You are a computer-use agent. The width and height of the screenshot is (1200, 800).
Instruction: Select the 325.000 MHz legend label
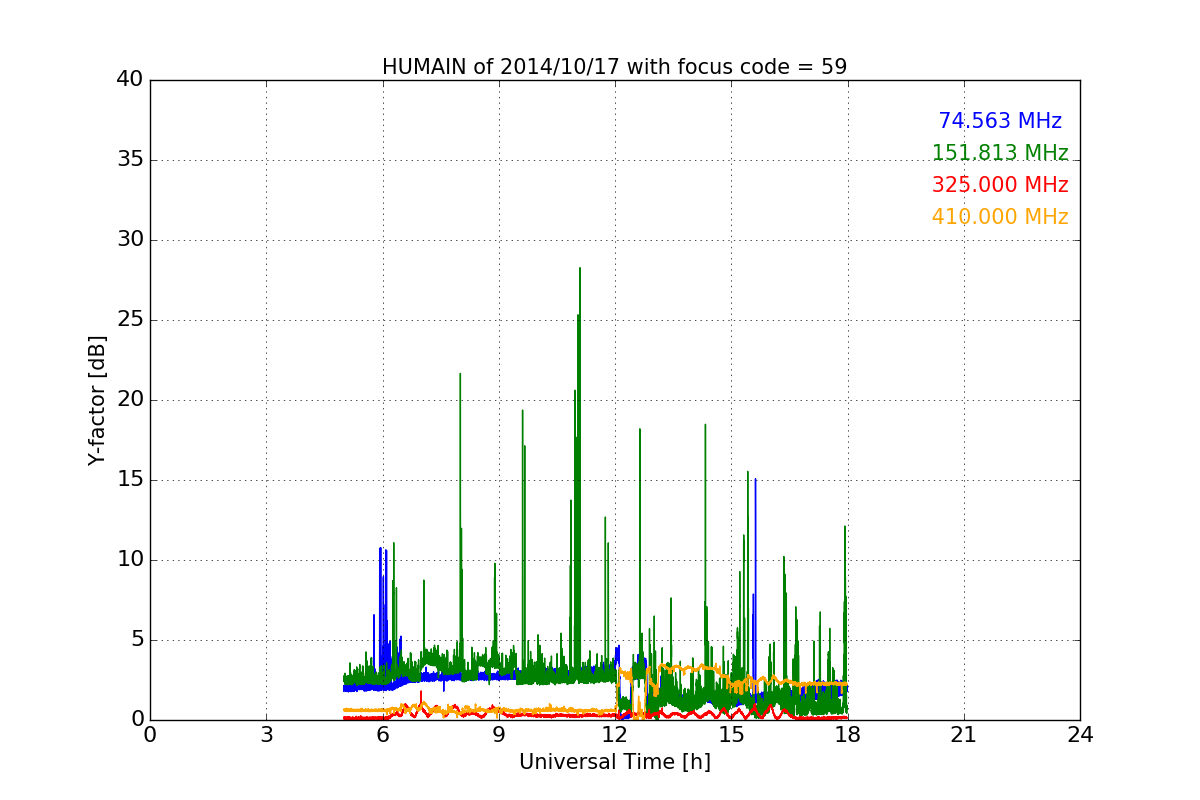(x=1000, y=185)
